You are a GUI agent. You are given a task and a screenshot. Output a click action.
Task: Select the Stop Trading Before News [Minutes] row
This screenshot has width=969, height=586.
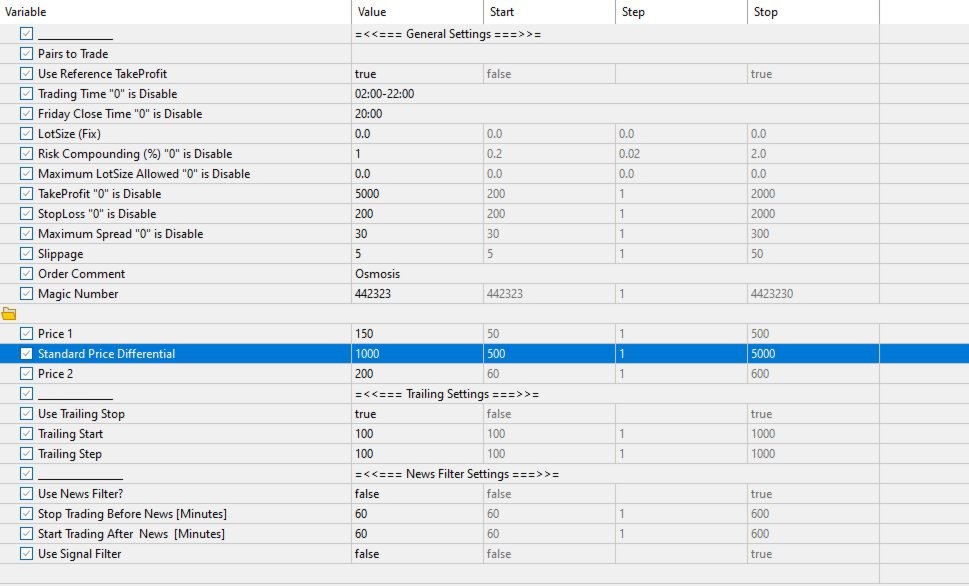[439, 514]
